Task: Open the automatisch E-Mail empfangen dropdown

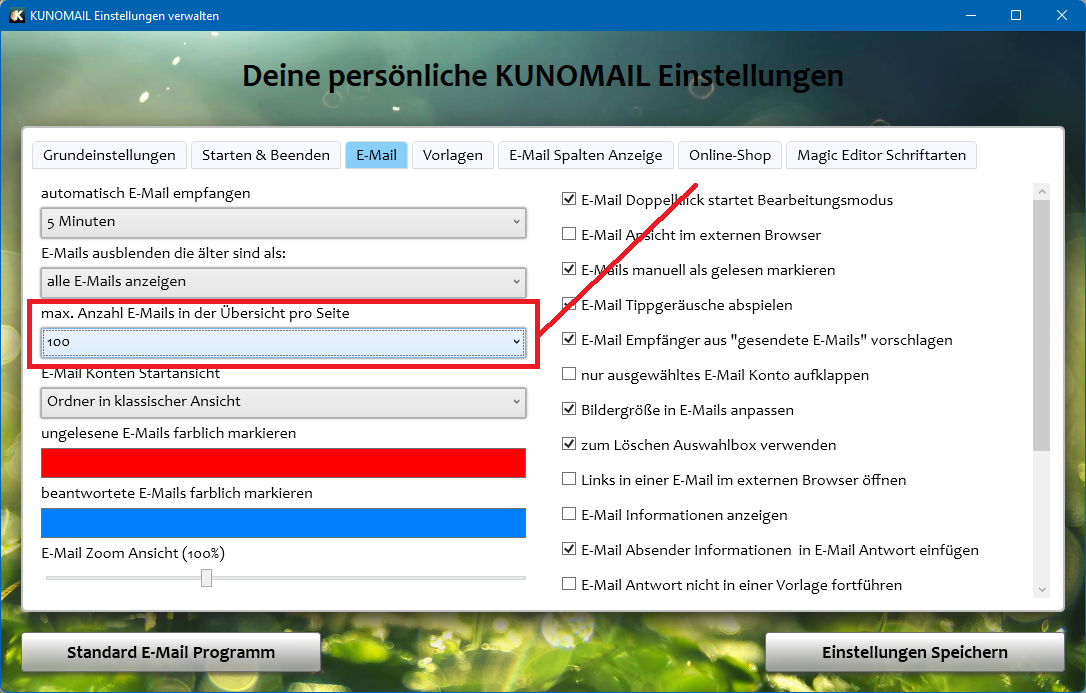Action: pyautogui.click(x=283, y=222)
